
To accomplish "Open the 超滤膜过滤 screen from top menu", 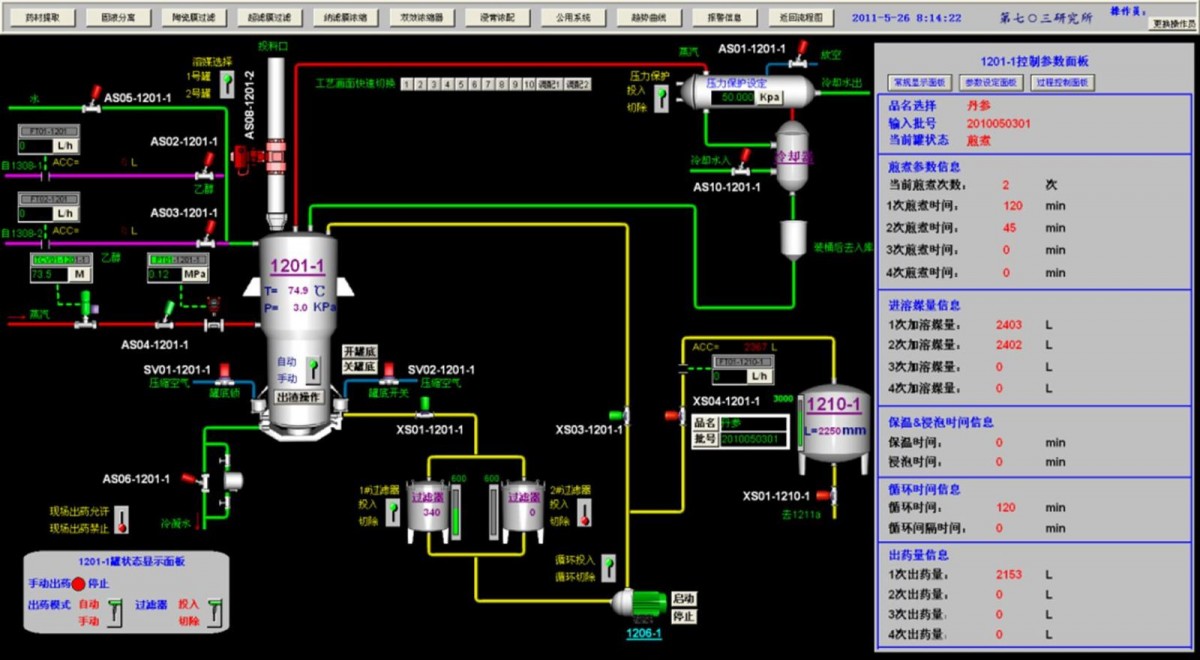I will (x=268, y=17).
